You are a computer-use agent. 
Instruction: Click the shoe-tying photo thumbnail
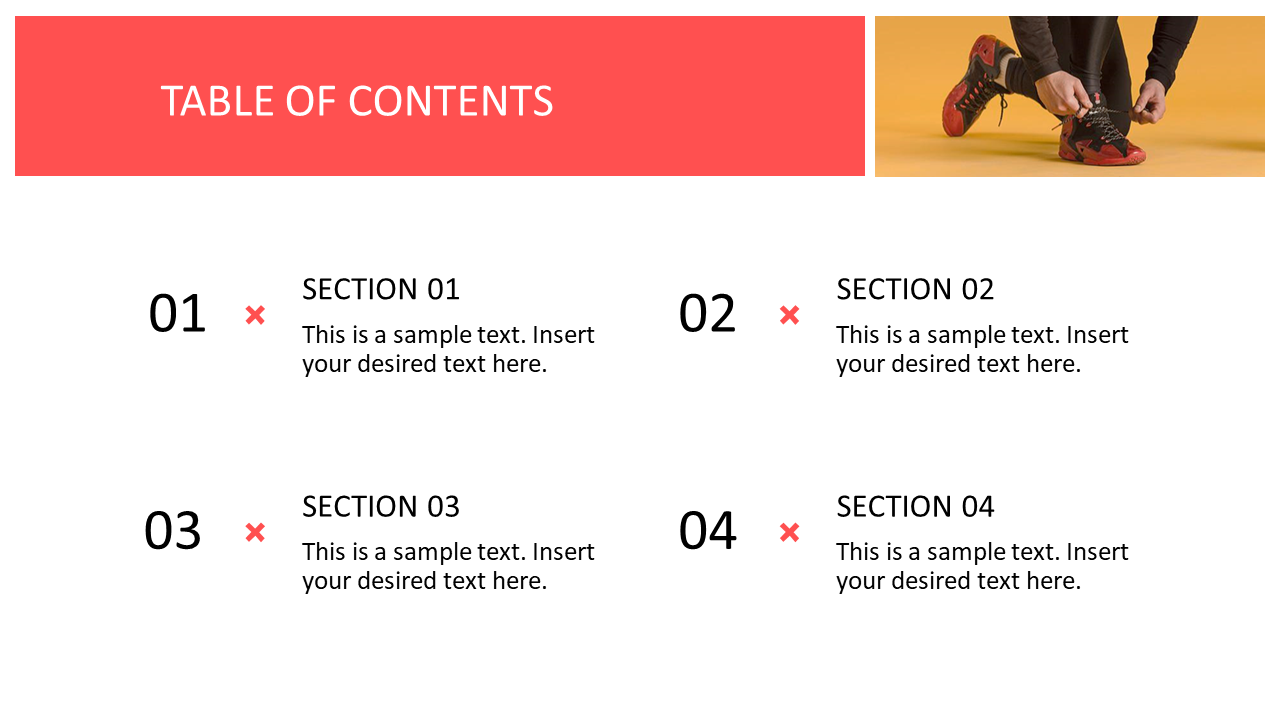click(x=1070, y=96)
